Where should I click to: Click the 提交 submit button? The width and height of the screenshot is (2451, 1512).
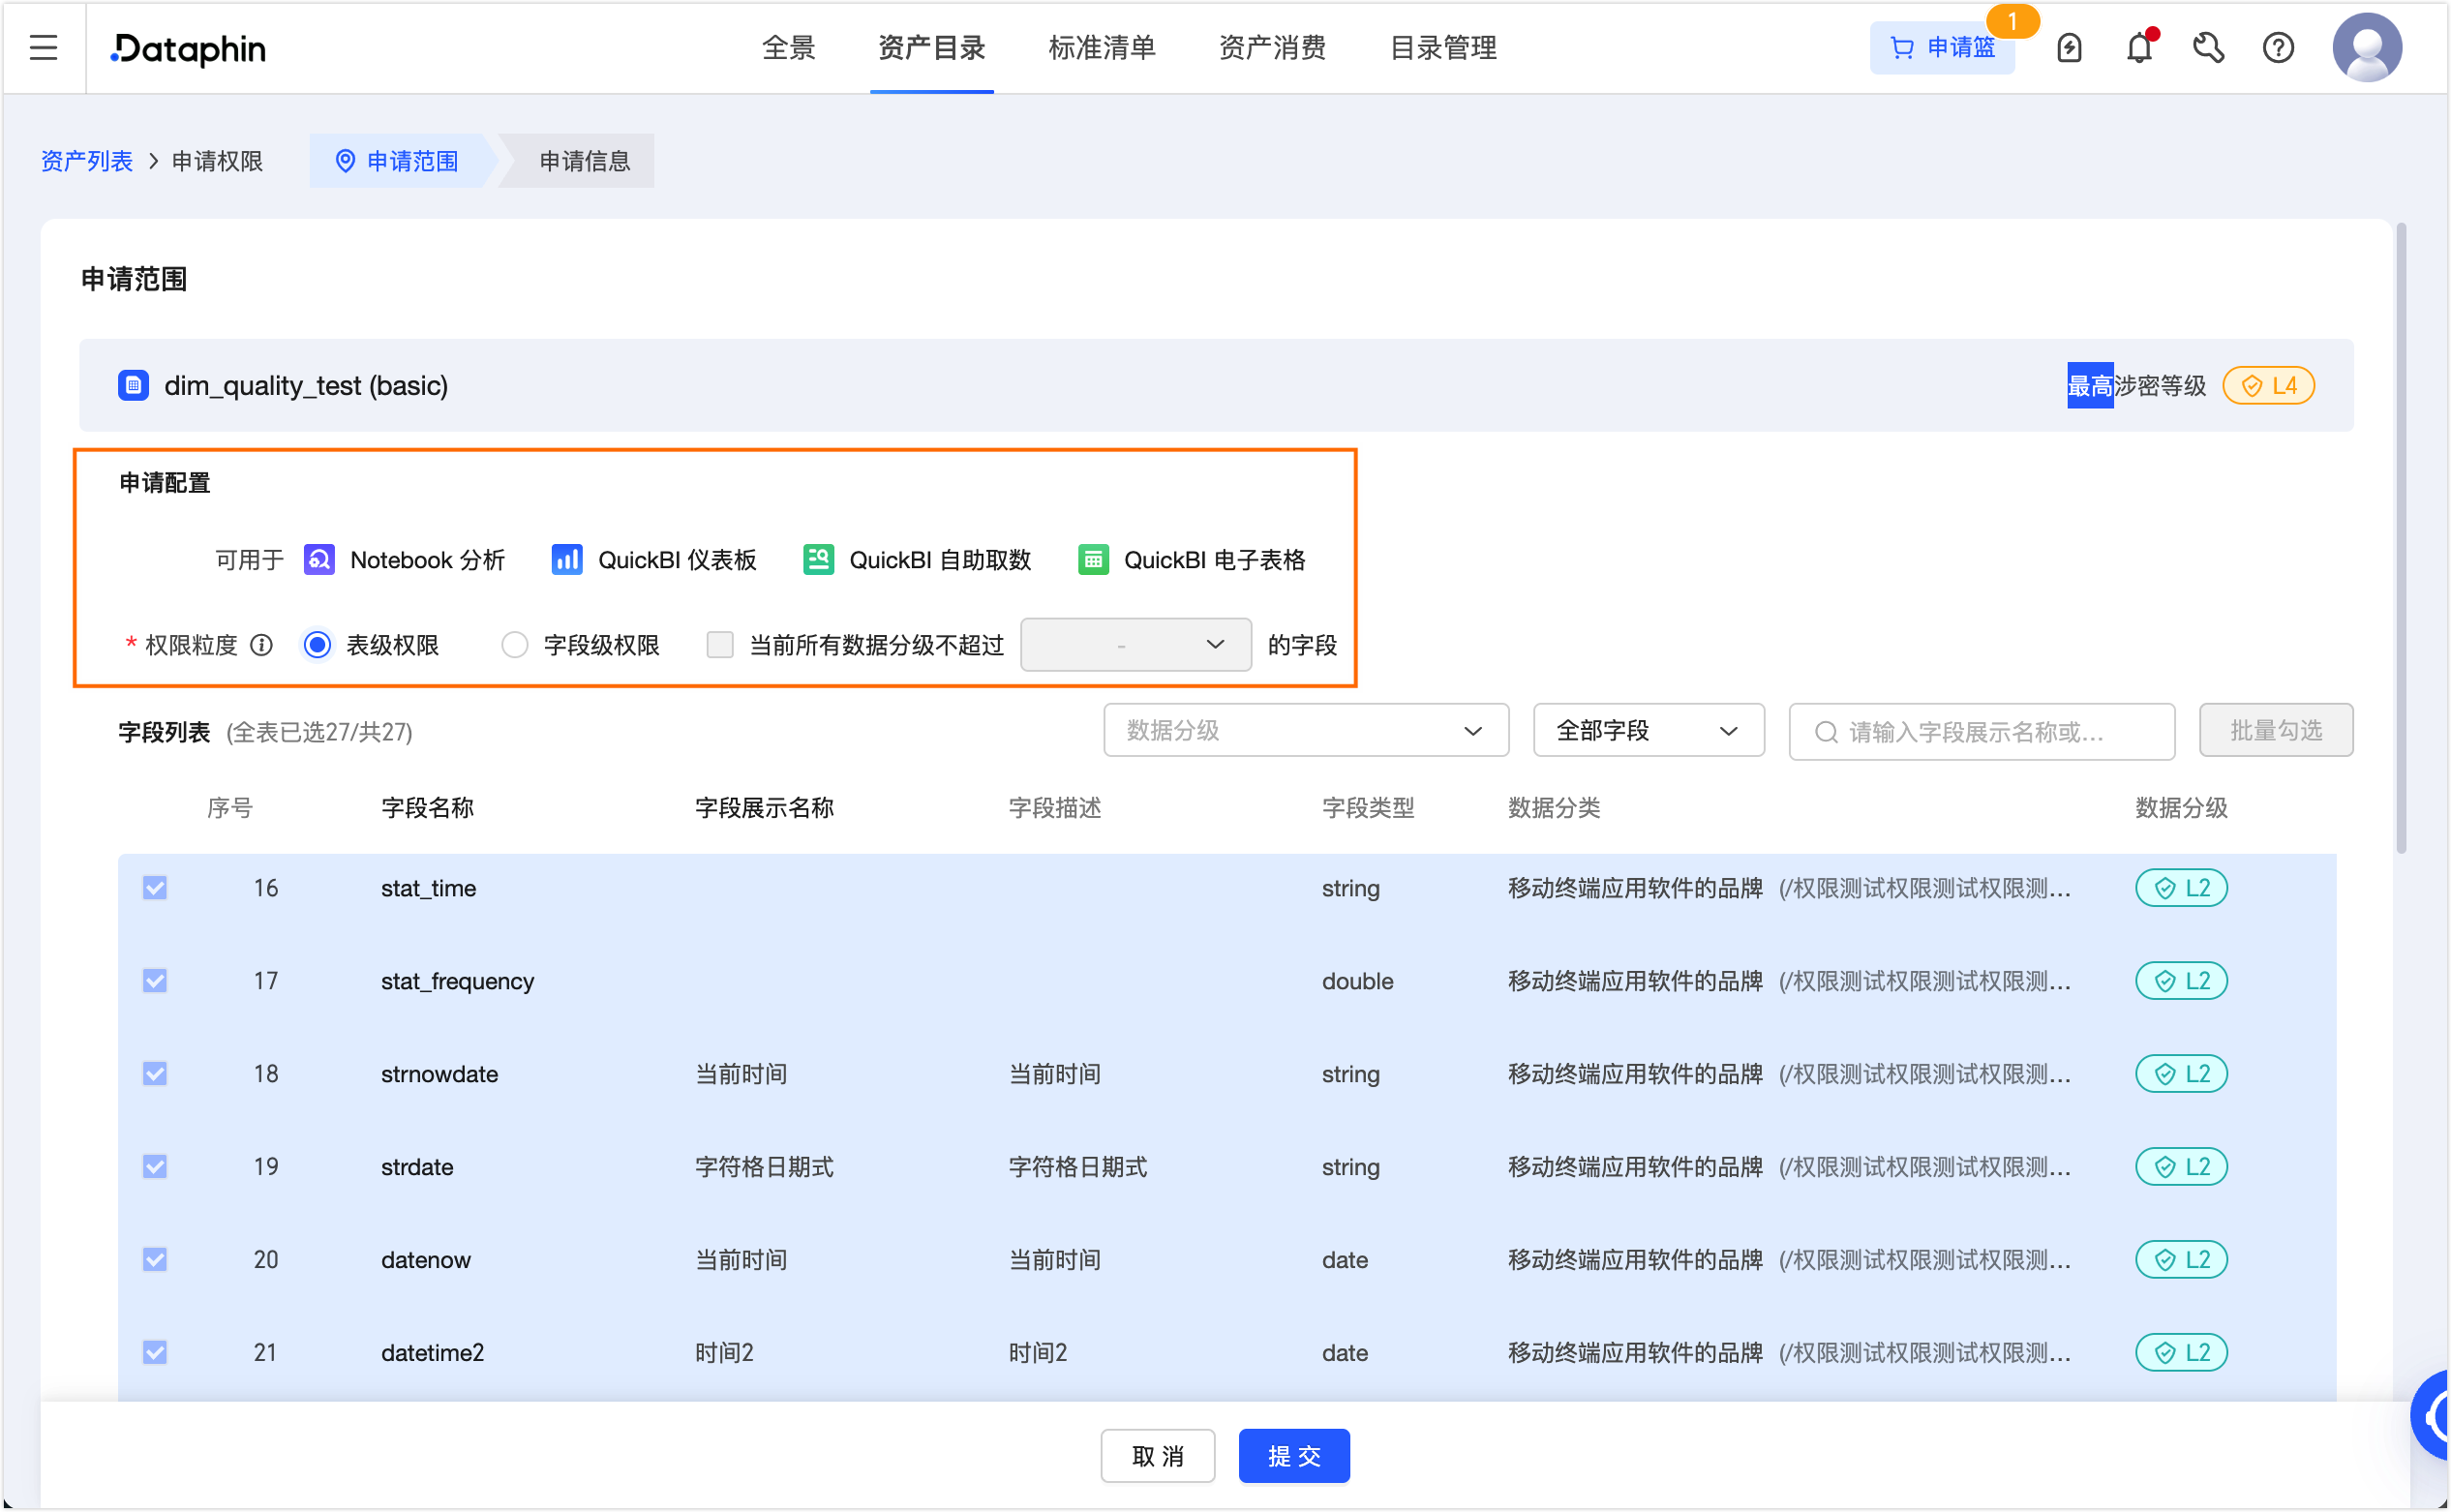[1293, 1456]
